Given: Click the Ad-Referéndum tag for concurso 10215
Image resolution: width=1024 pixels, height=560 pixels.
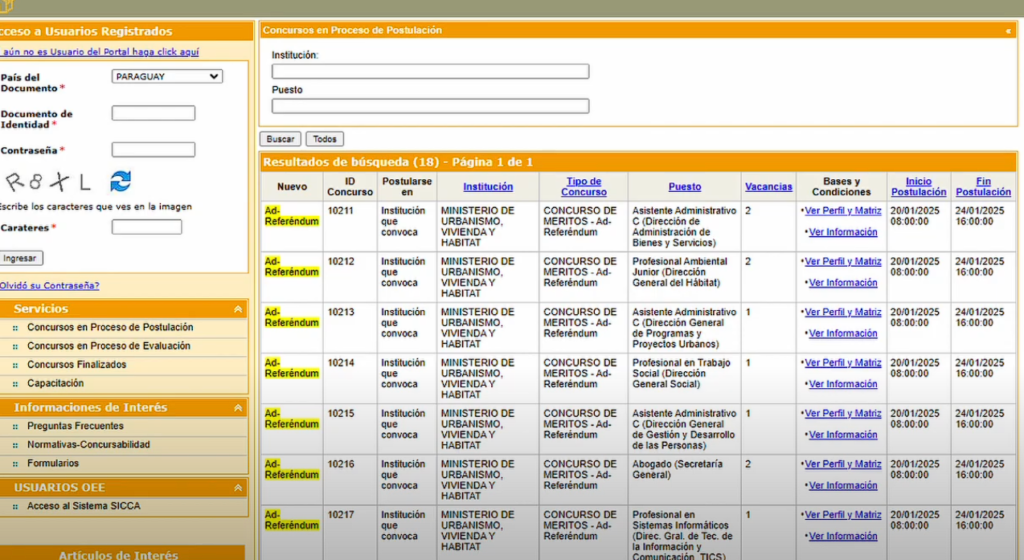Looking at the screenshot, I should tap(292, 418).
